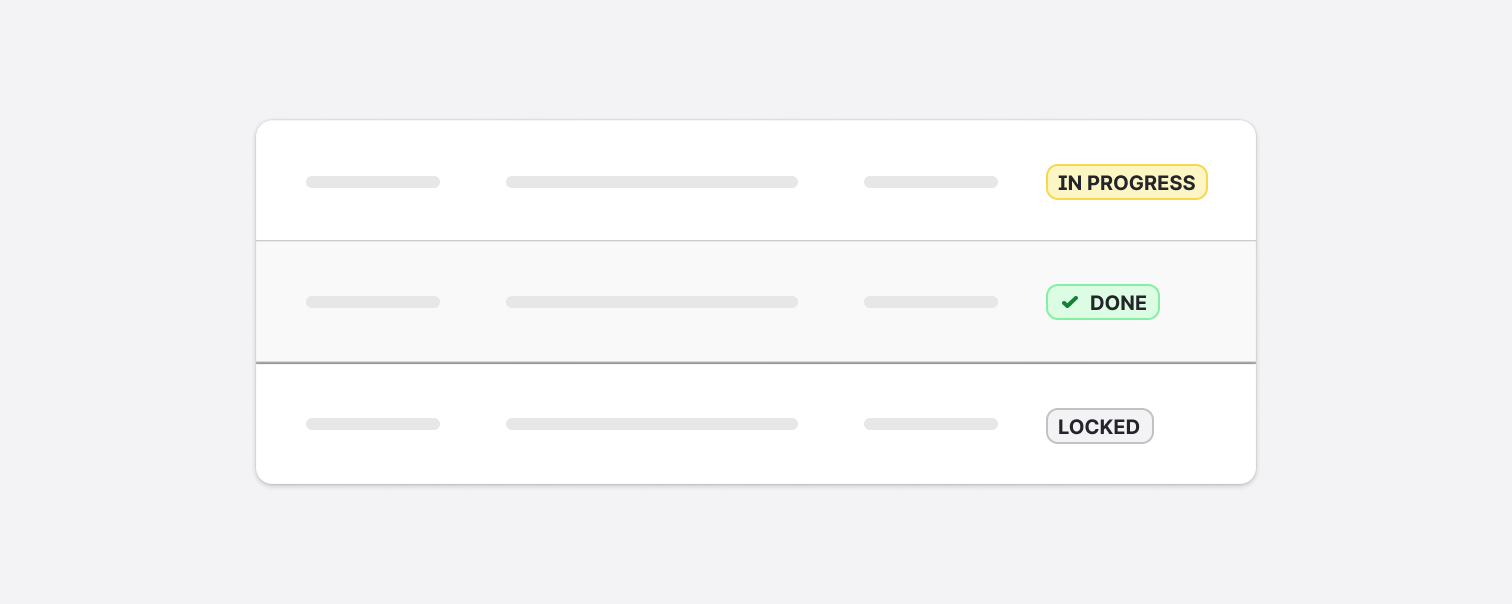Click placeholder bar just before LOCKED badge
Image resolution: width=1512 pixels, height=604 pixels.
930,424
